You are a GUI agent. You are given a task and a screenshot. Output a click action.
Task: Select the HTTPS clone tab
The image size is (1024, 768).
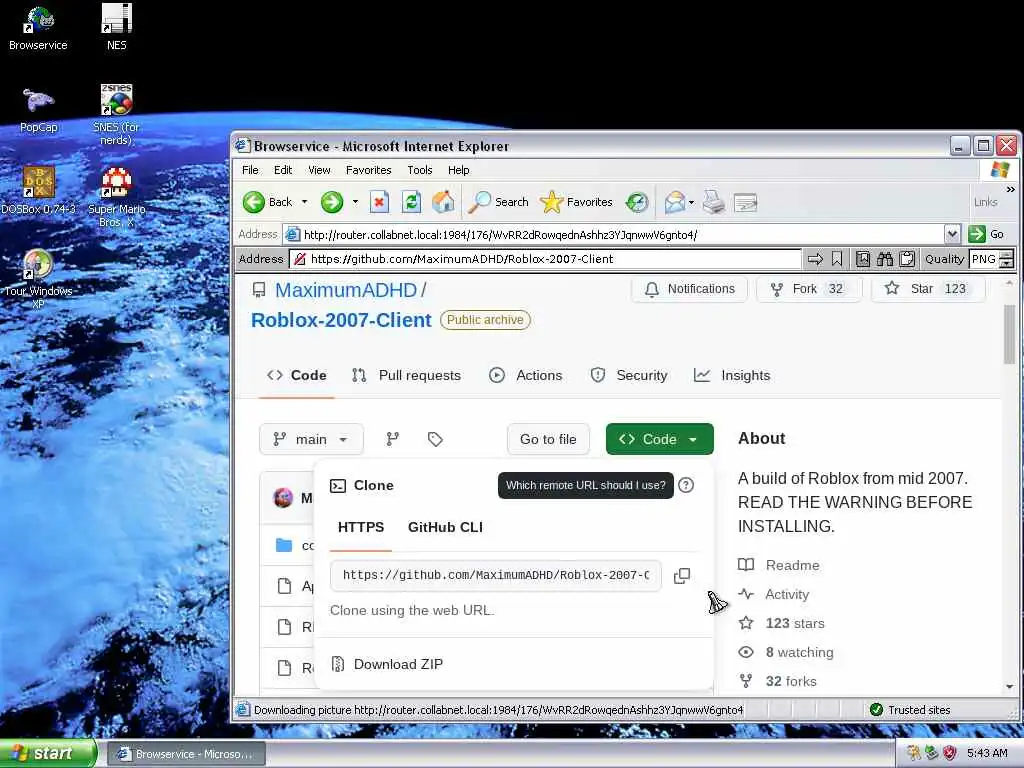(361, 527)
